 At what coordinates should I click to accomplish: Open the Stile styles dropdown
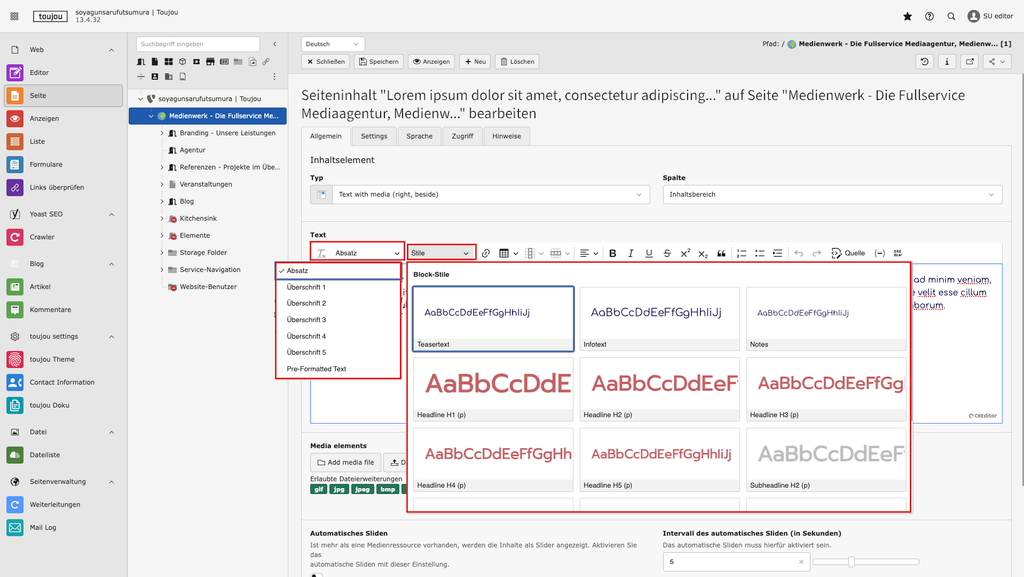440,253
